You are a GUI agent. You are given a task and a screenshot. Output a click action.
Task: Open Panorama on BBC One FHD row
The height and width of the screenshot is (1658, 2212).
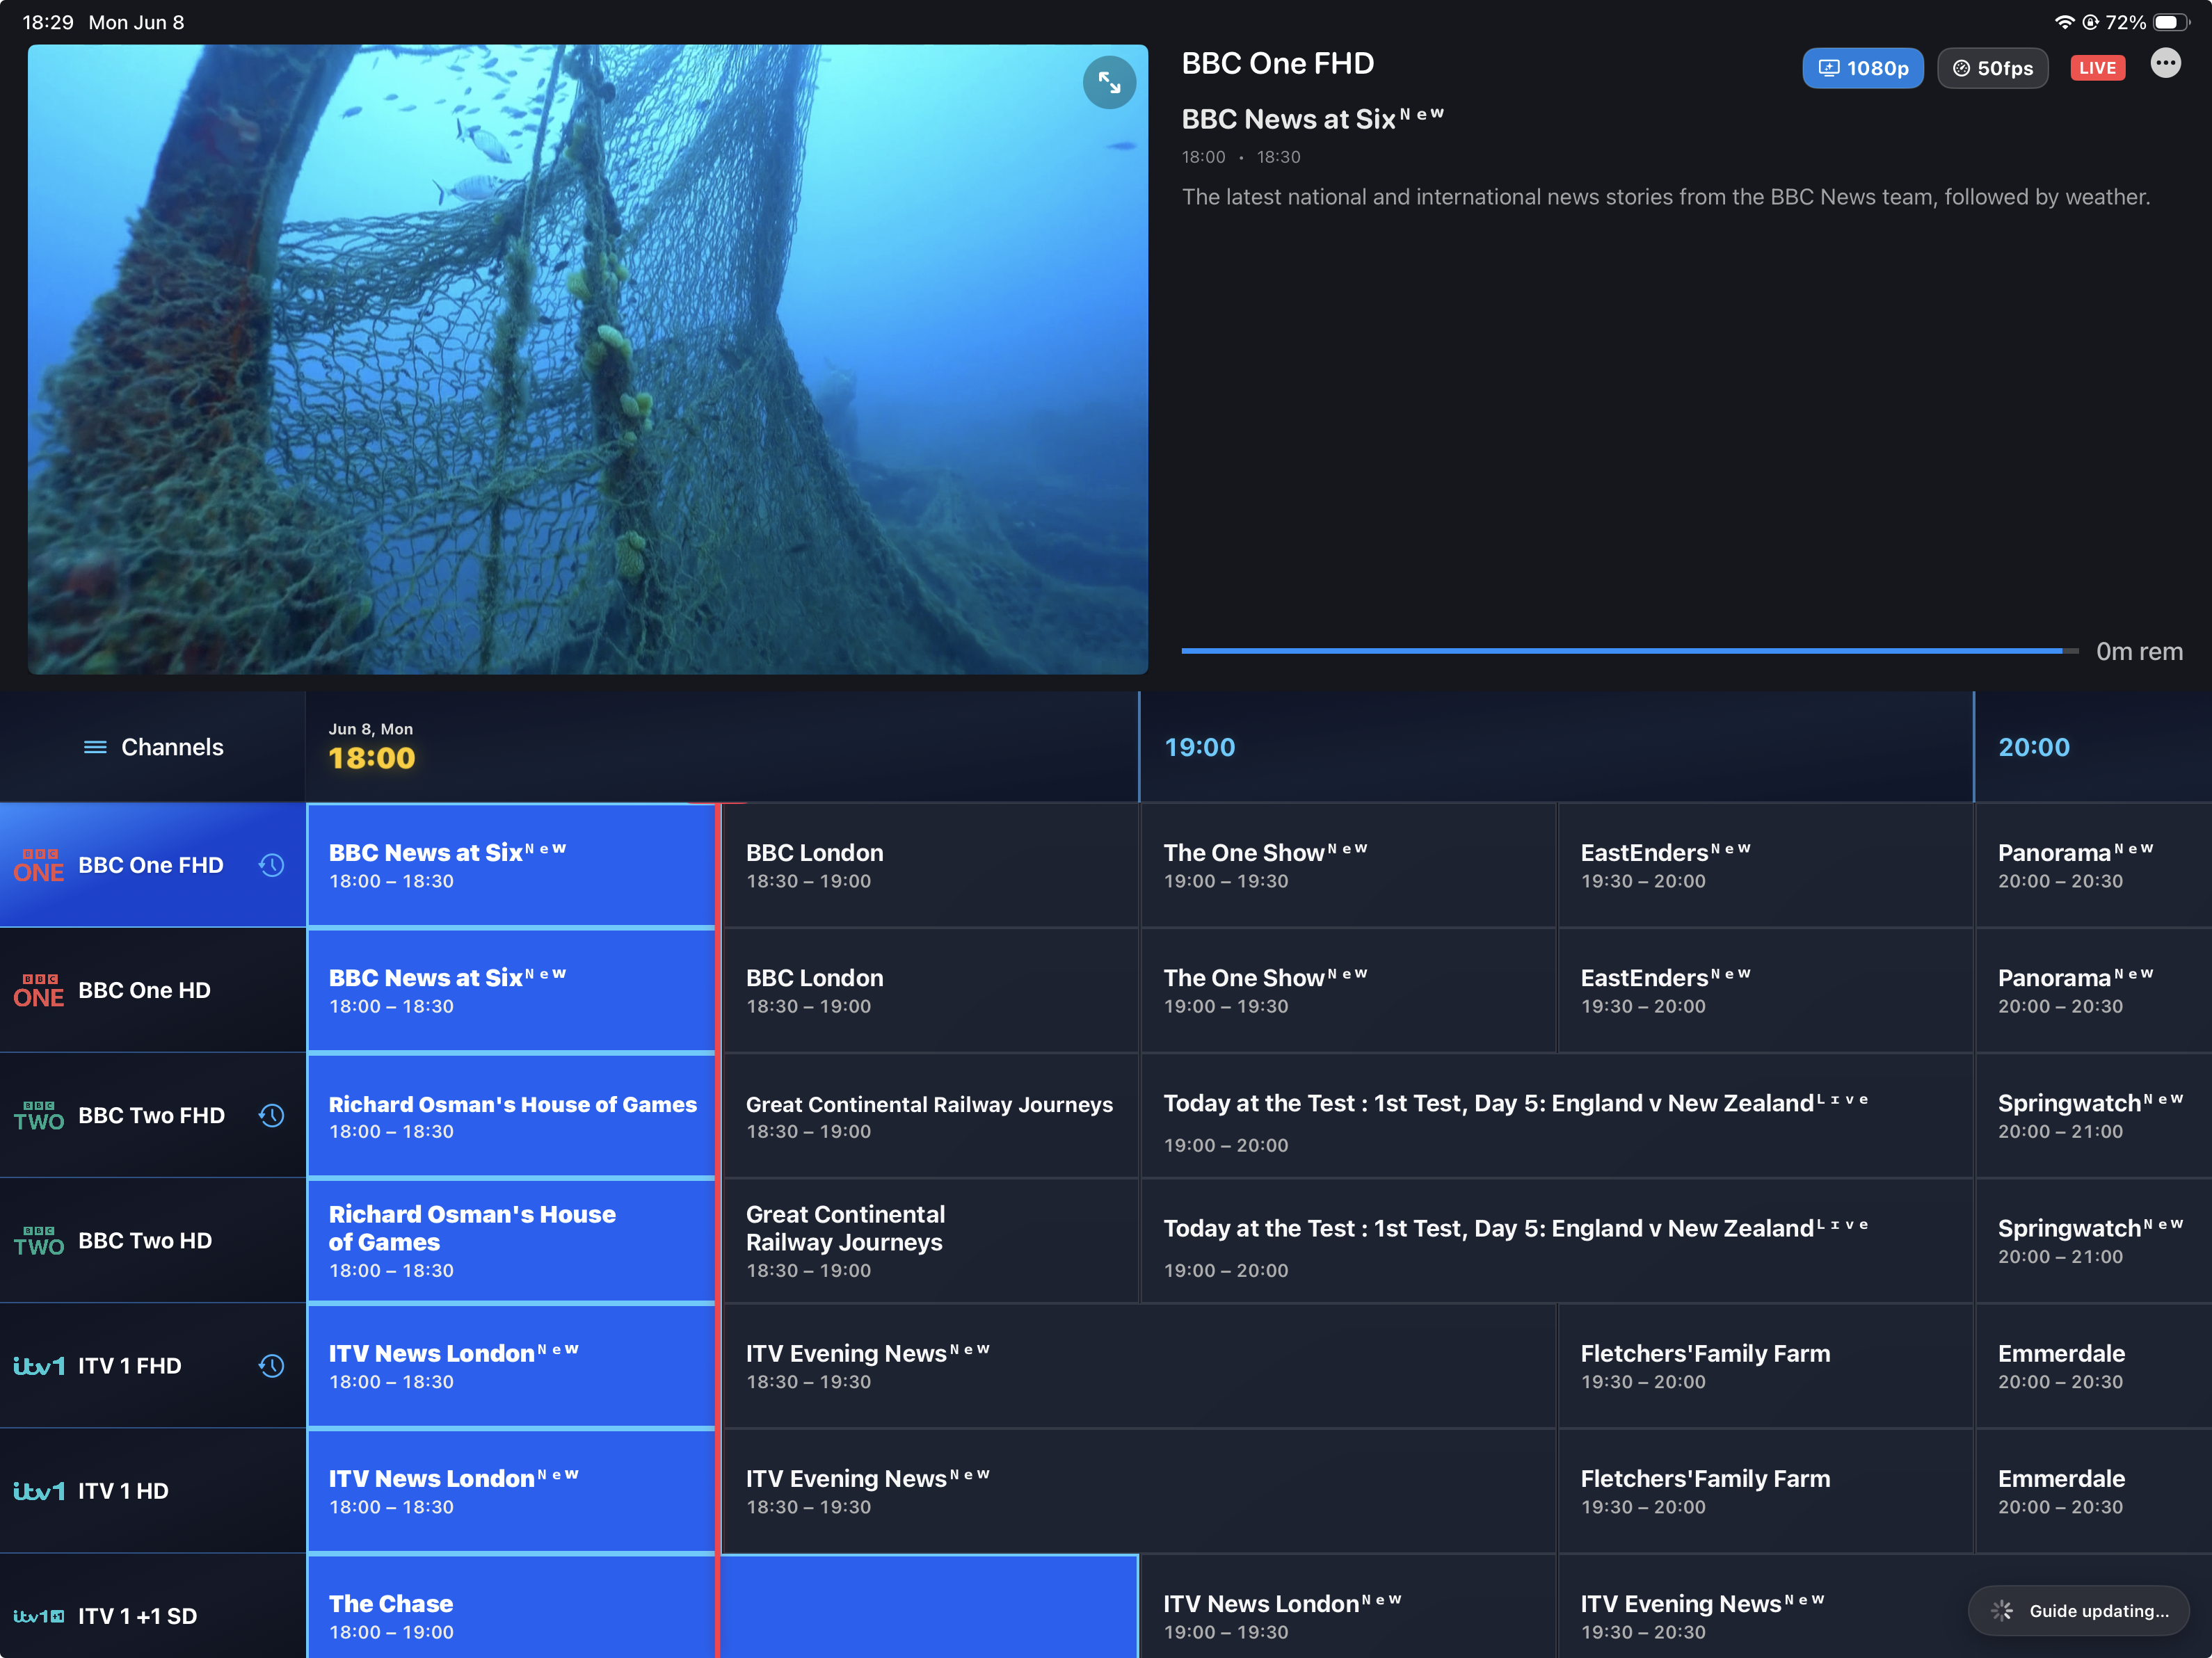tap(2094, 865)
